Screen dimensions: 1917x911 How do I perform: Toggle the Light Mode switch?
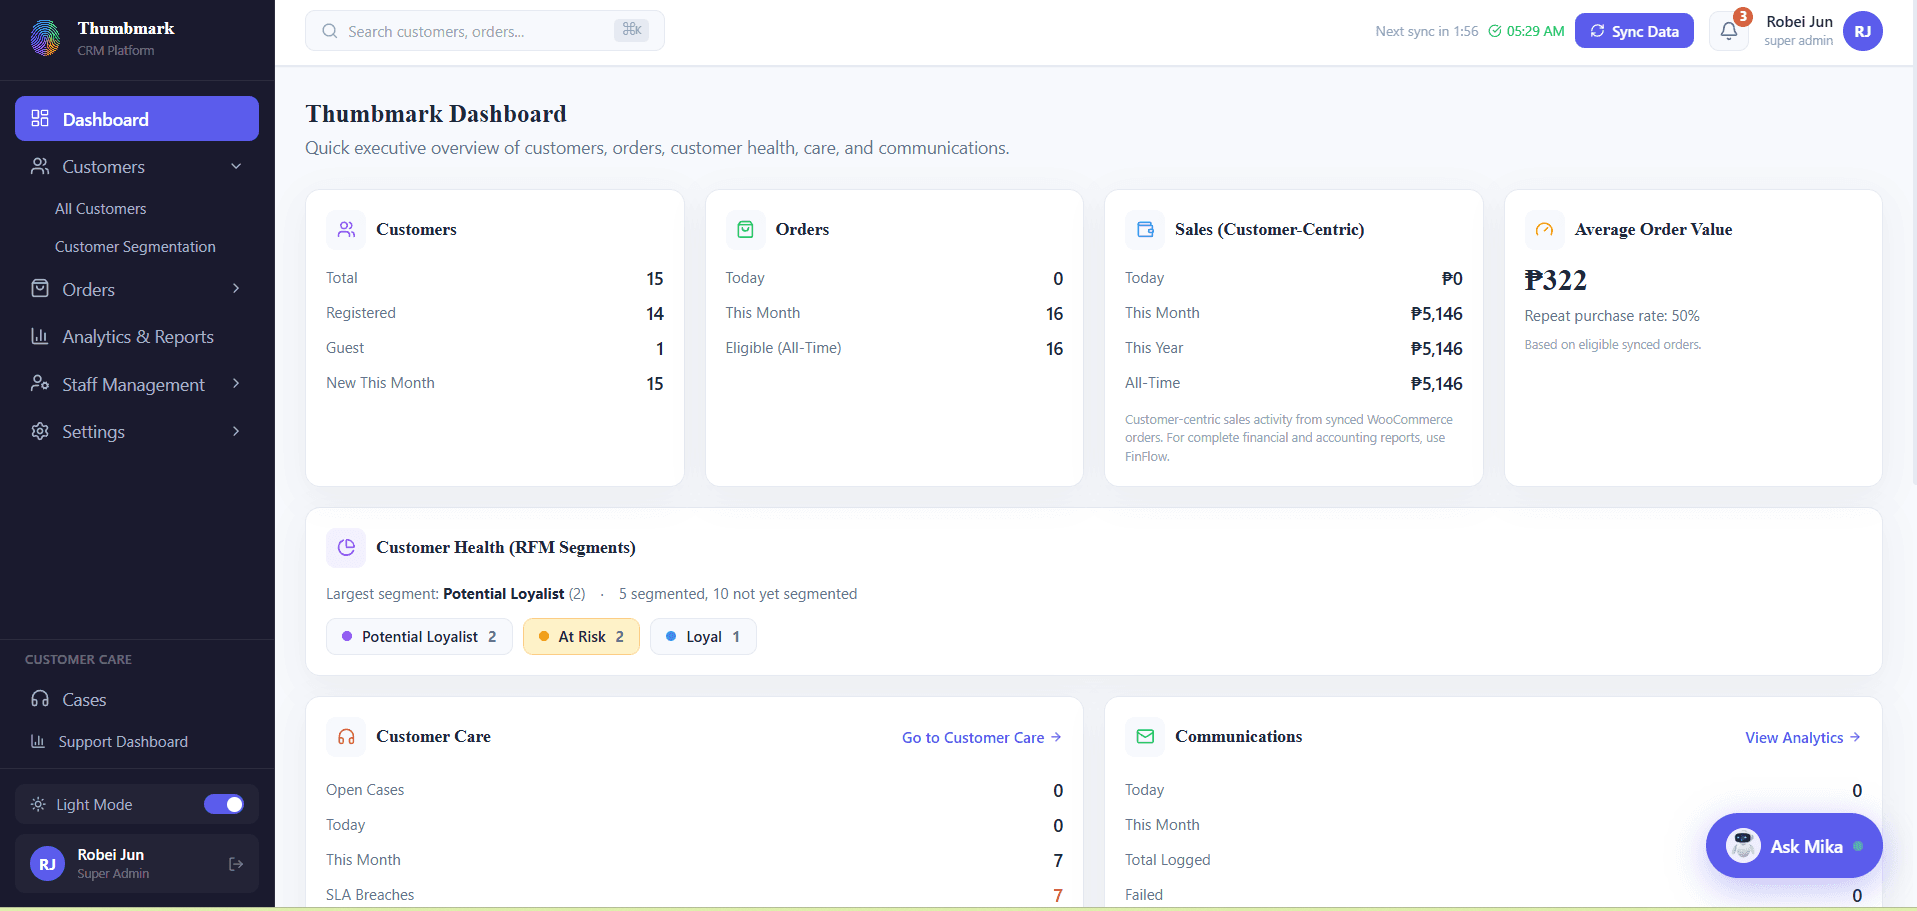(x=224, y=804)
